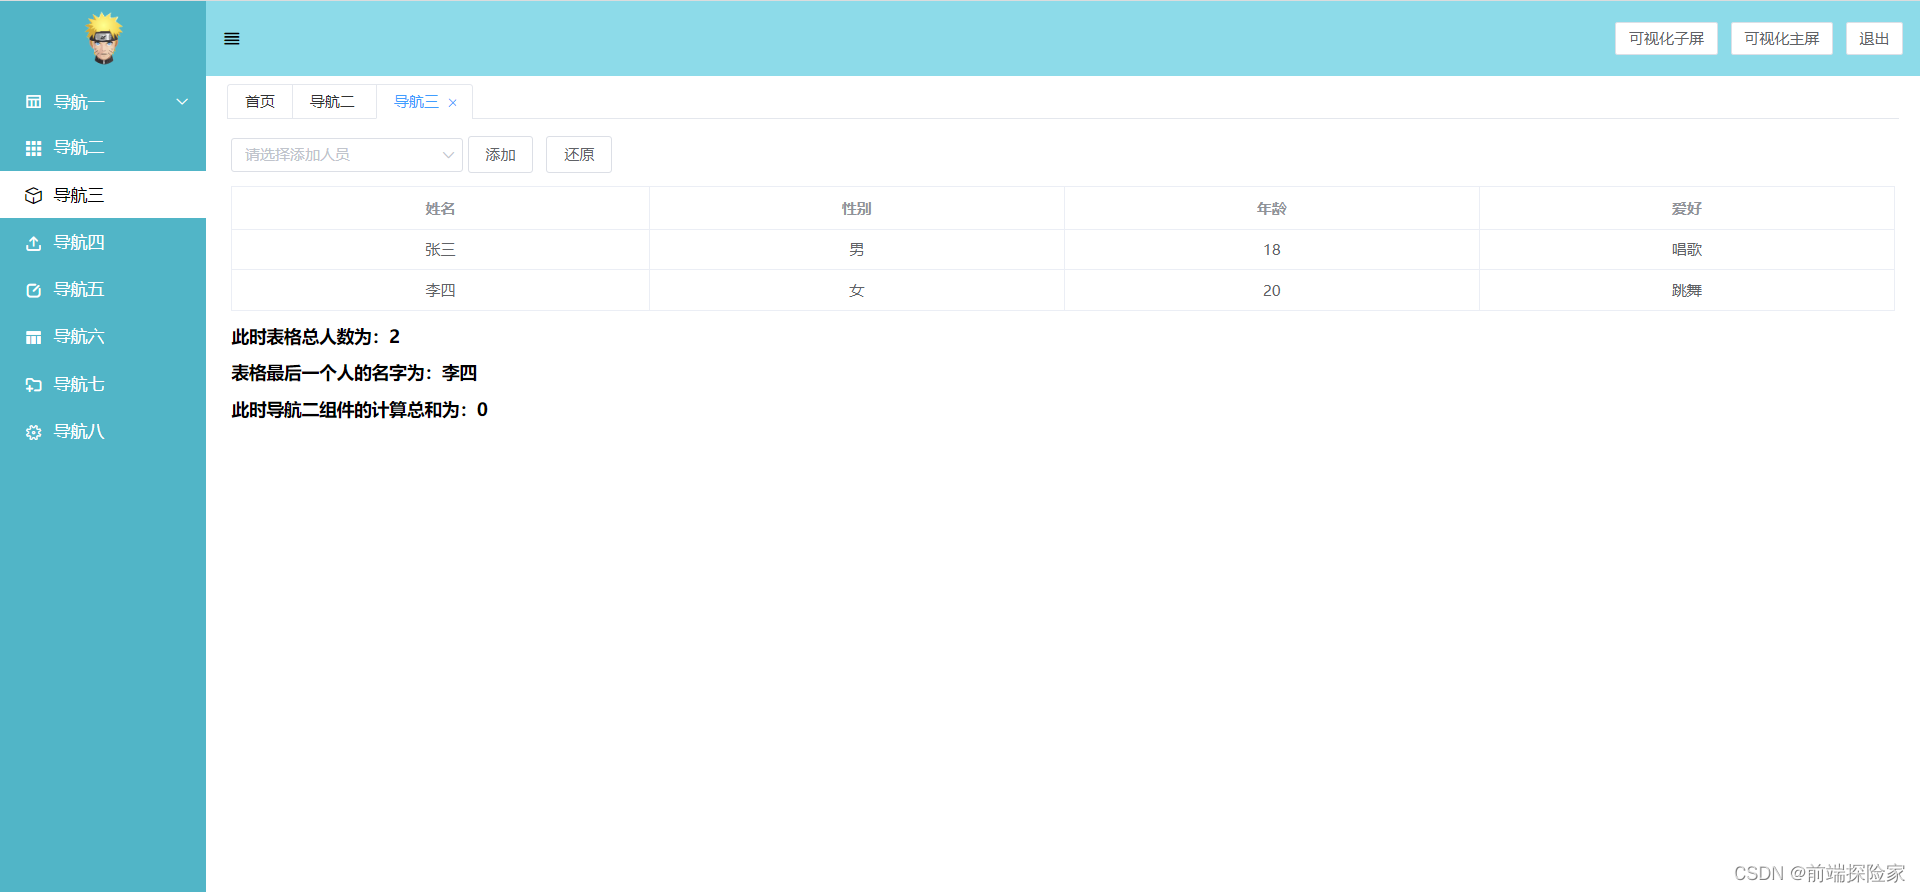Open 导航四 in the sidebar
The image size is (1920, 892).
tap(103, 243)
